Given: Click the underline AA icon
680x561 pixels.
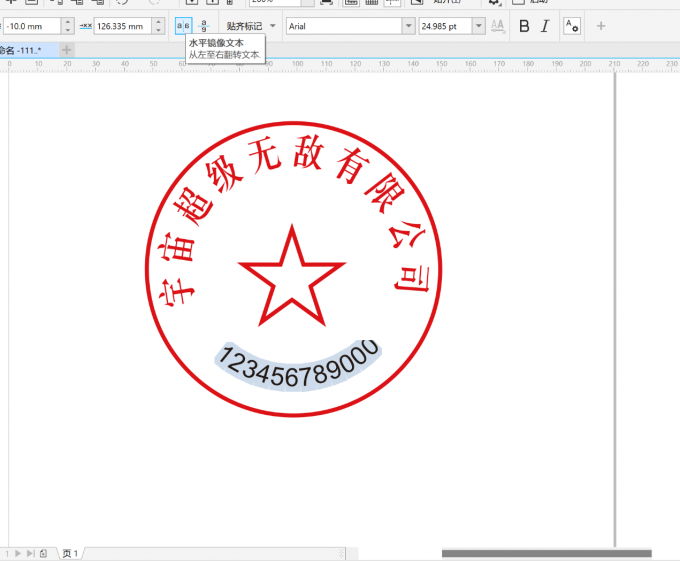Looking at the screenshot, I should coord(497,26).
